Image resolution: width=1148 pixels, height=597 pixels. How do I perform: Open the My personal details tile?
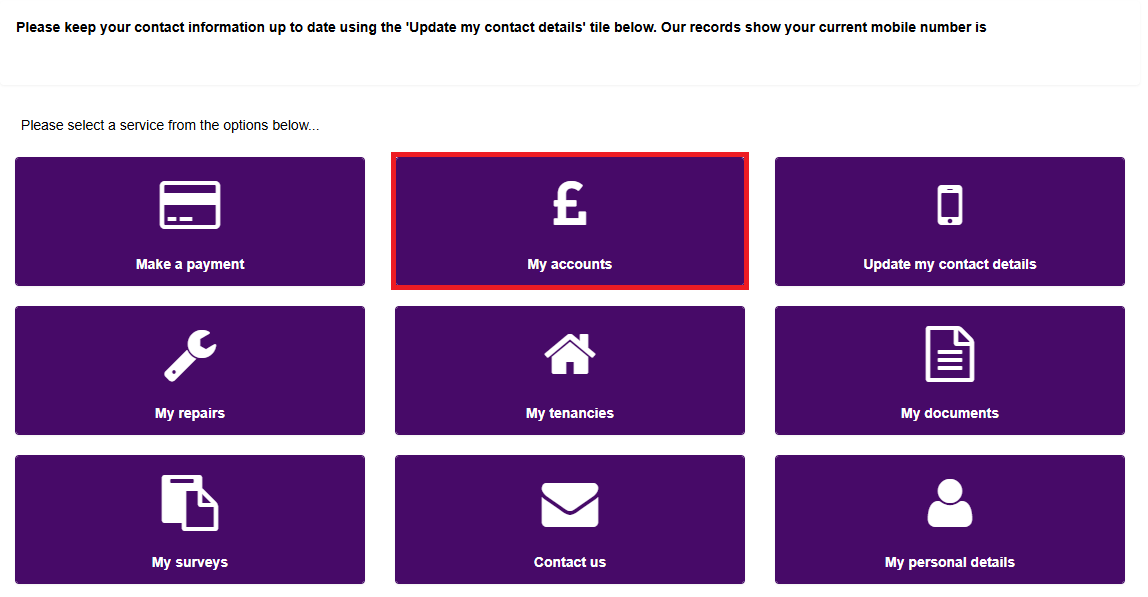coord(949,519)
